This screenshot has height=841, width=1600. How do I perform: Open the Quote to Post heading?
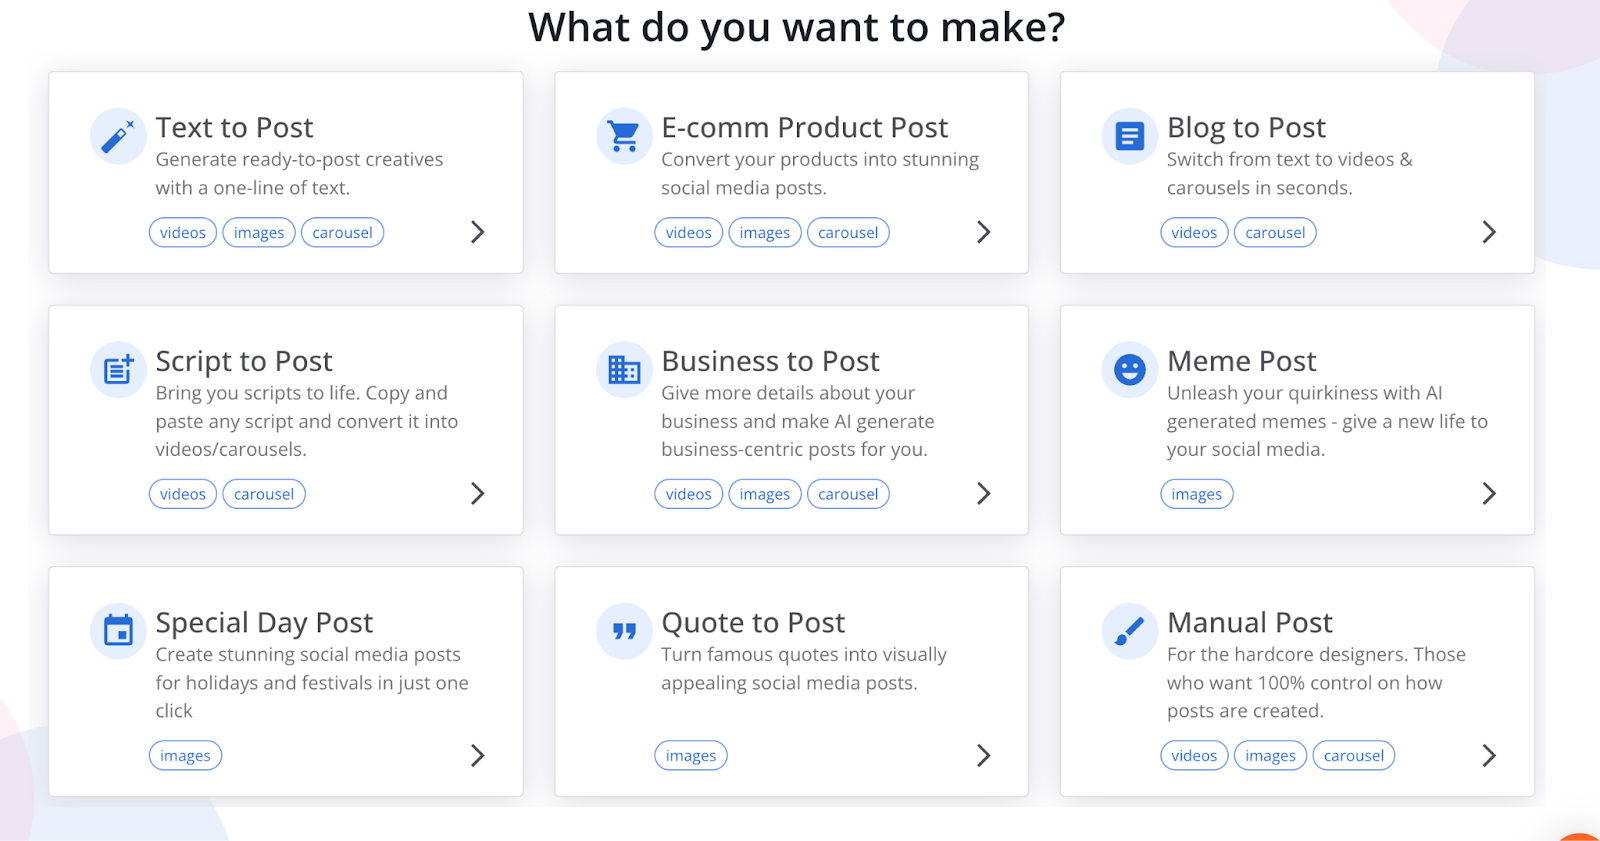(753, 623)
